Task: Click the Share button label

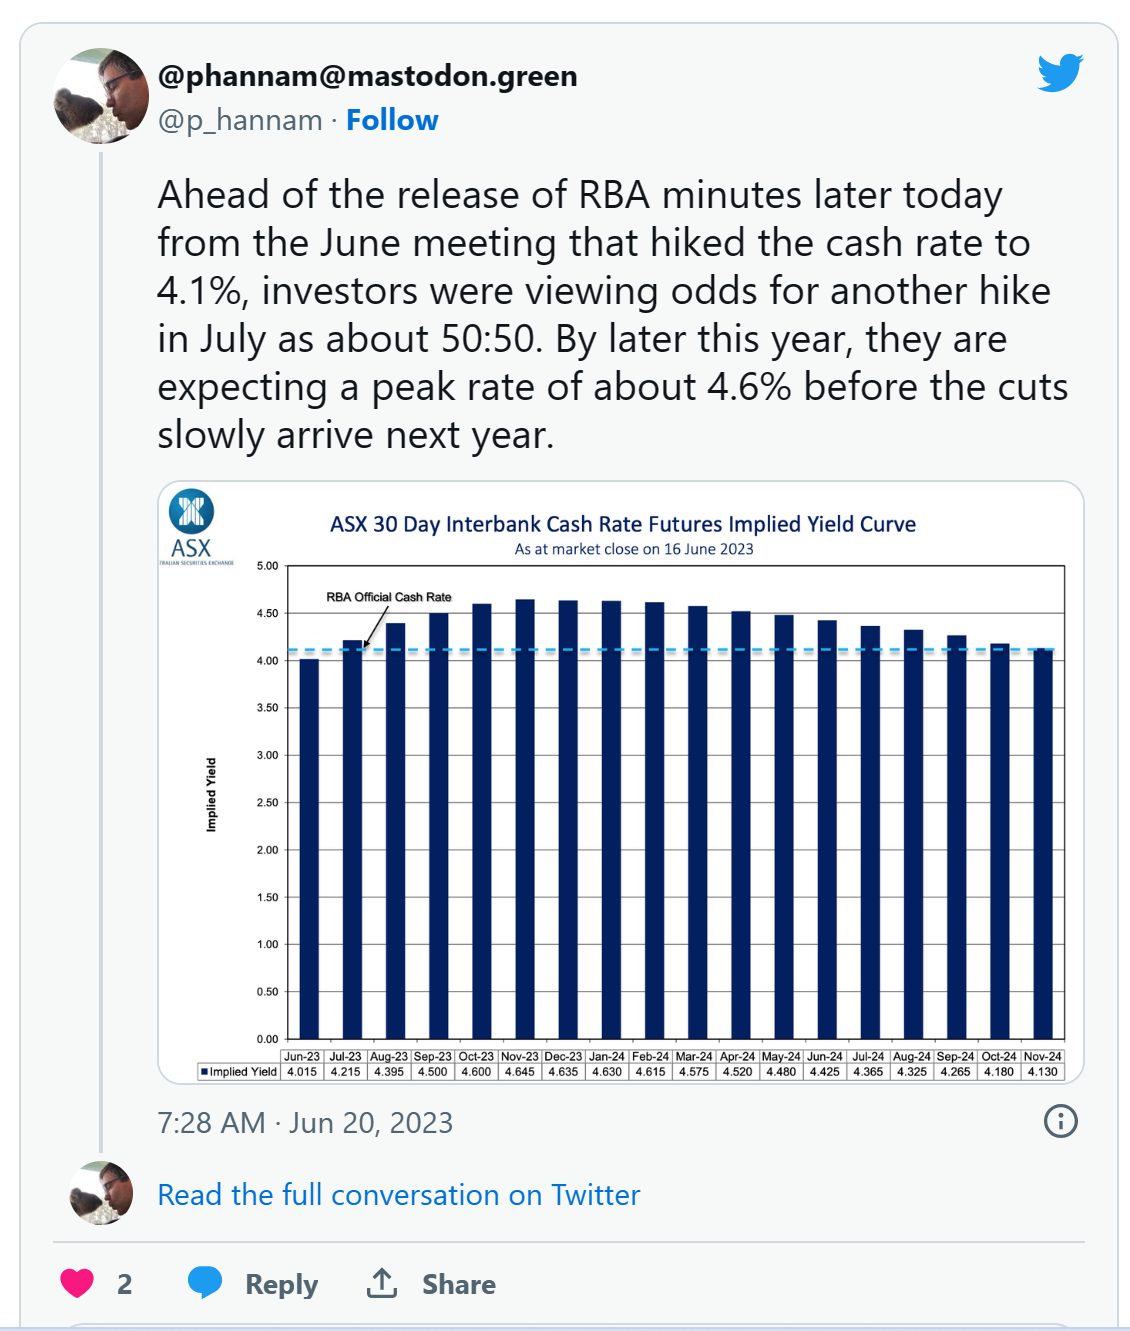Action: (459, 1284)
